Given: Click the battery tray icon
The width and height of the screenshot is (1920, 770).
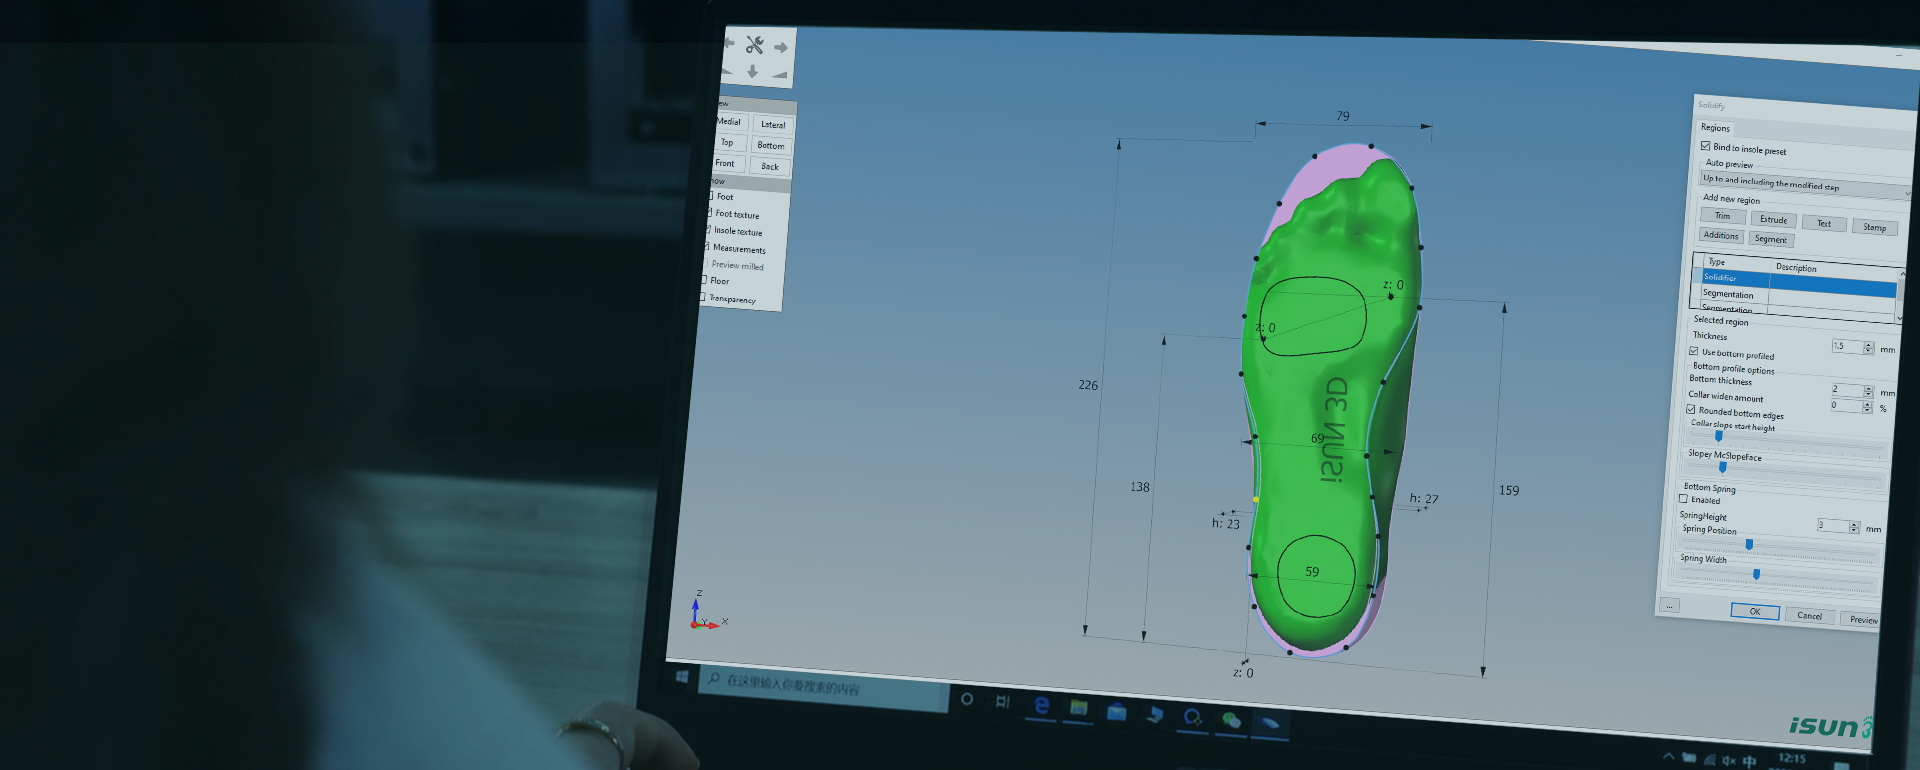Looking at the screenshot, I should click(1689, 758).
